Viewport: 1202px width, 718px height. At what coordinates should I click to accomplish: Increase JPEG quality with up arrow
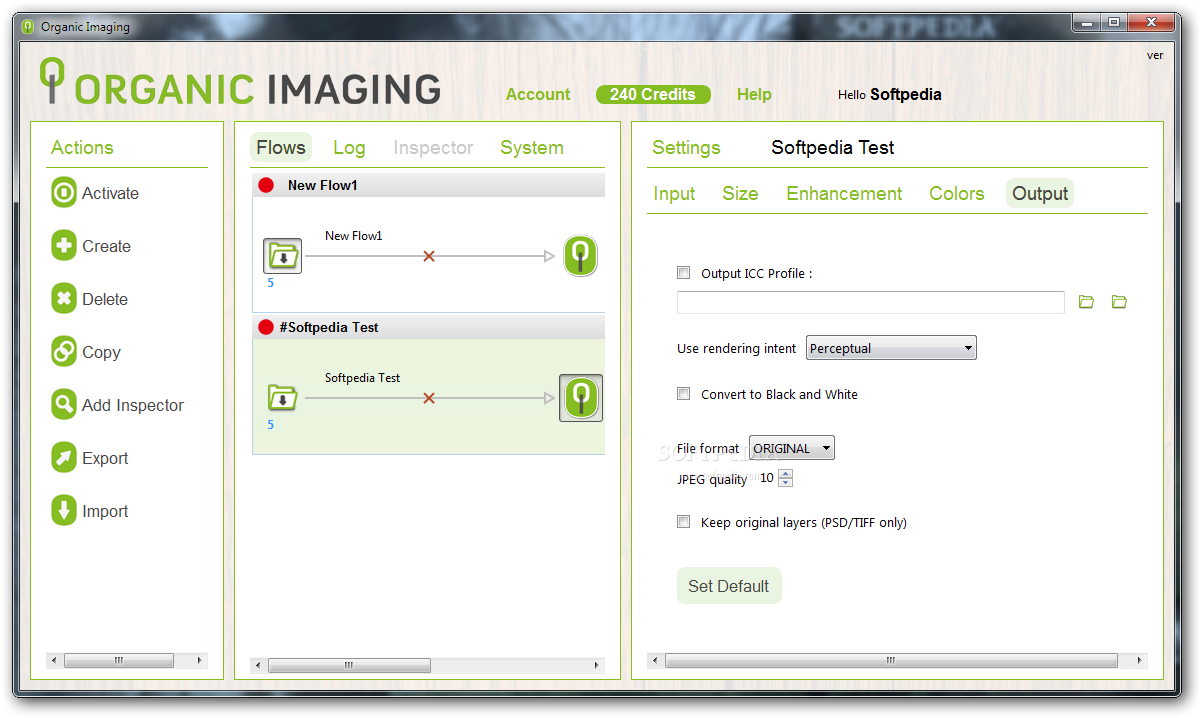pos(785,474)
